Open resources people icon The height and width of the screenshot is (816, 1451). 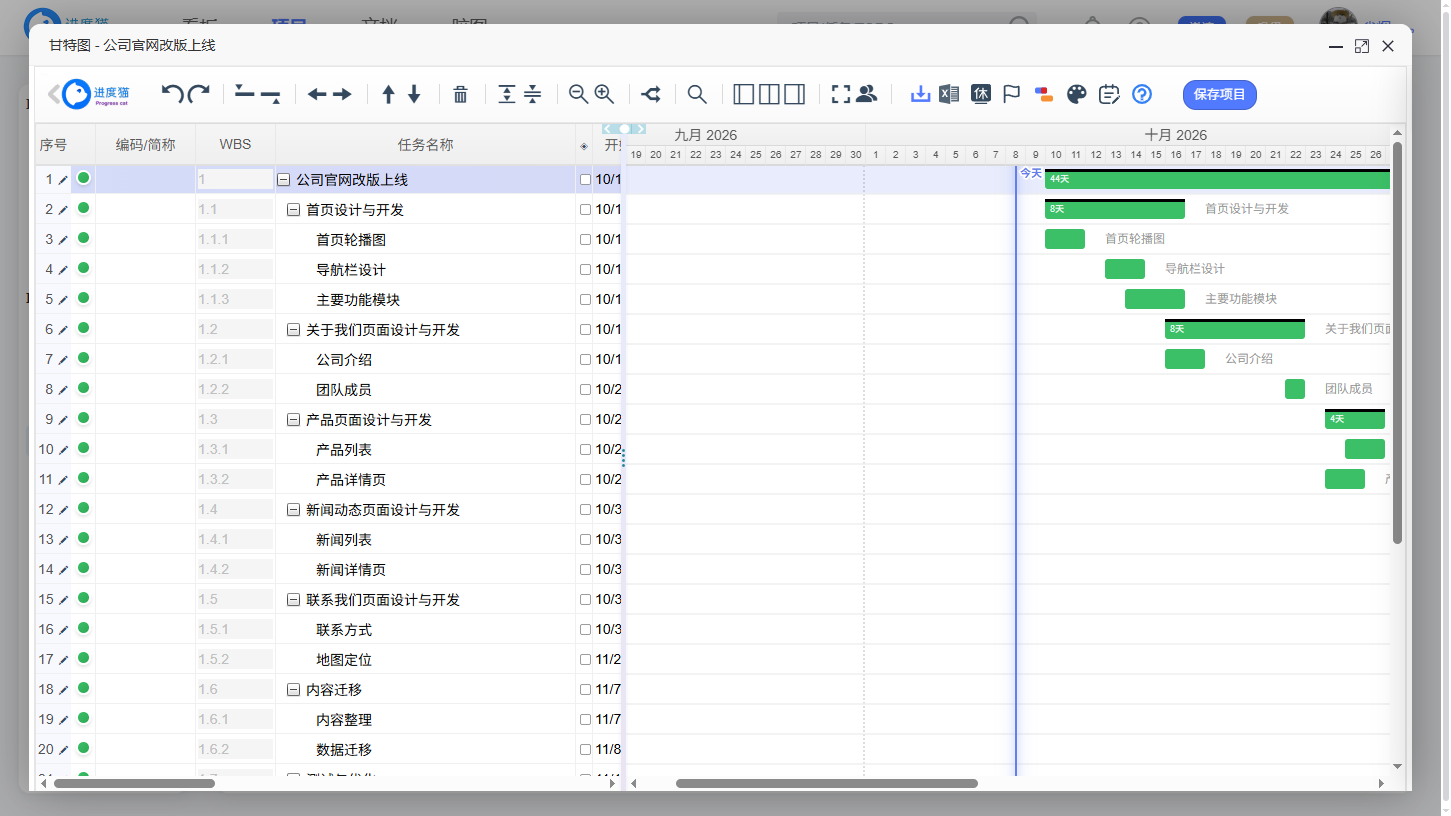867,94
